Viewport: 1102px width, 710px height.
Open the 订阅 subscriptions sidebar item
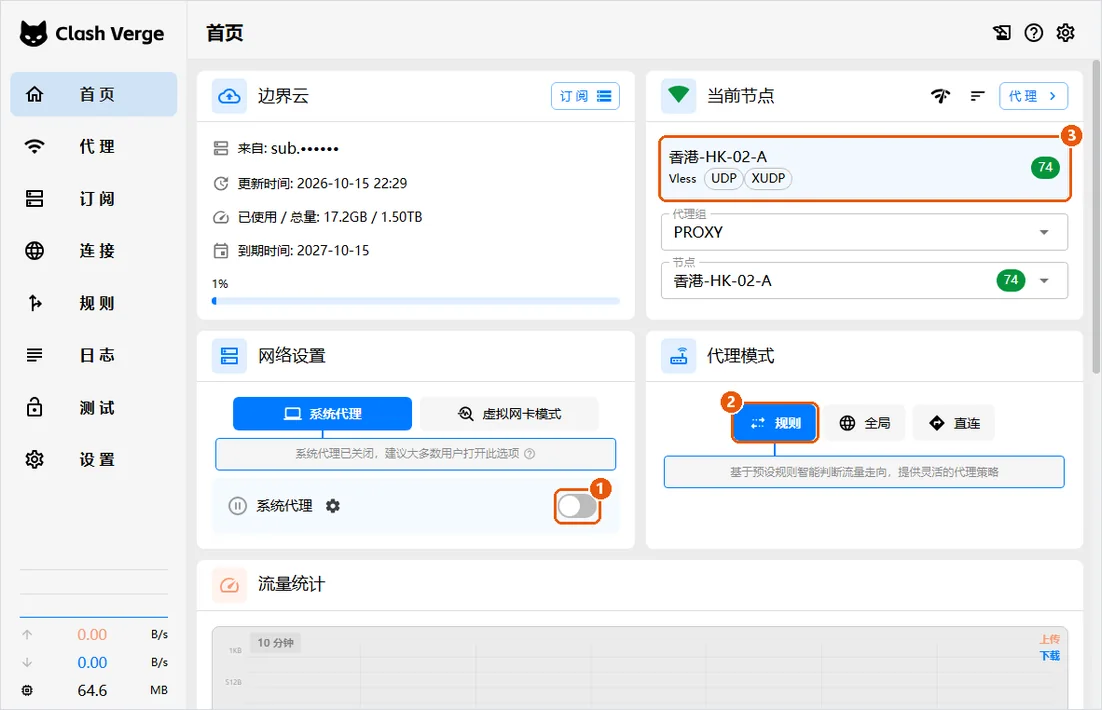[93, 198]
